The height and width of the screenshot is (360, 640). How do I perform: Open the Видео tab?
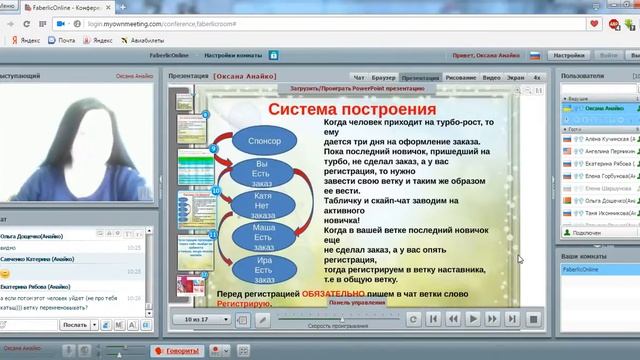(491, 78)
